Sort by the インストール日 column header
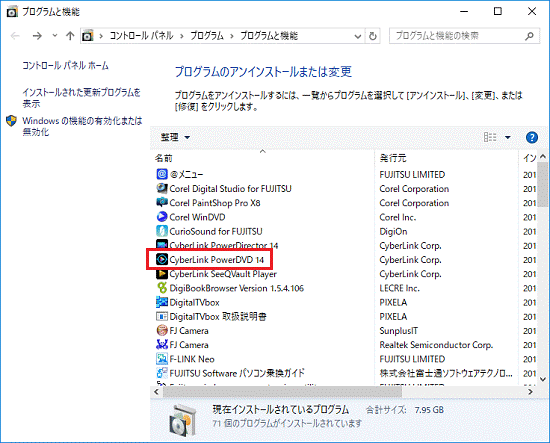The width and height of the screenshot is (550, 443). (529, 158)
